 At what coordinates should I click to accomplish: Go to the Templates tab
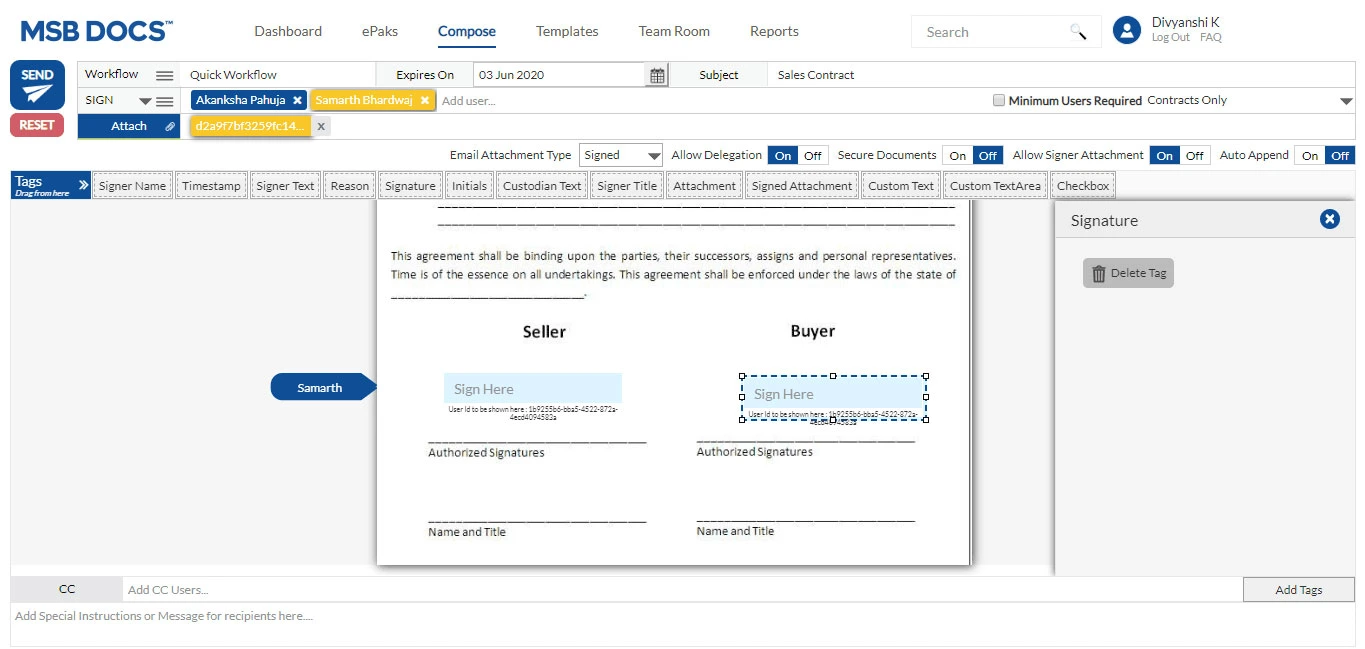pos(566,31)
